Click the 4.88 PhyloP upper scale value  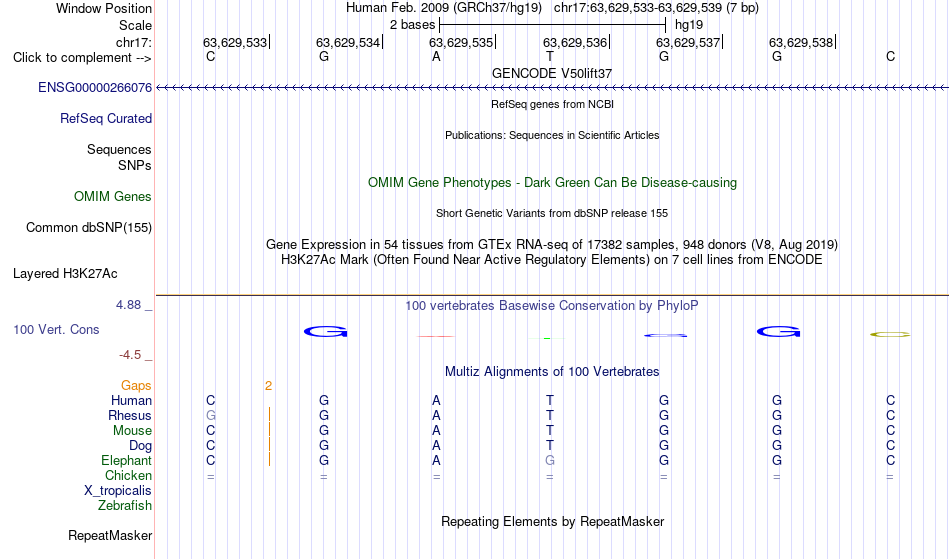pyautogui.click(x=128, y=305)
